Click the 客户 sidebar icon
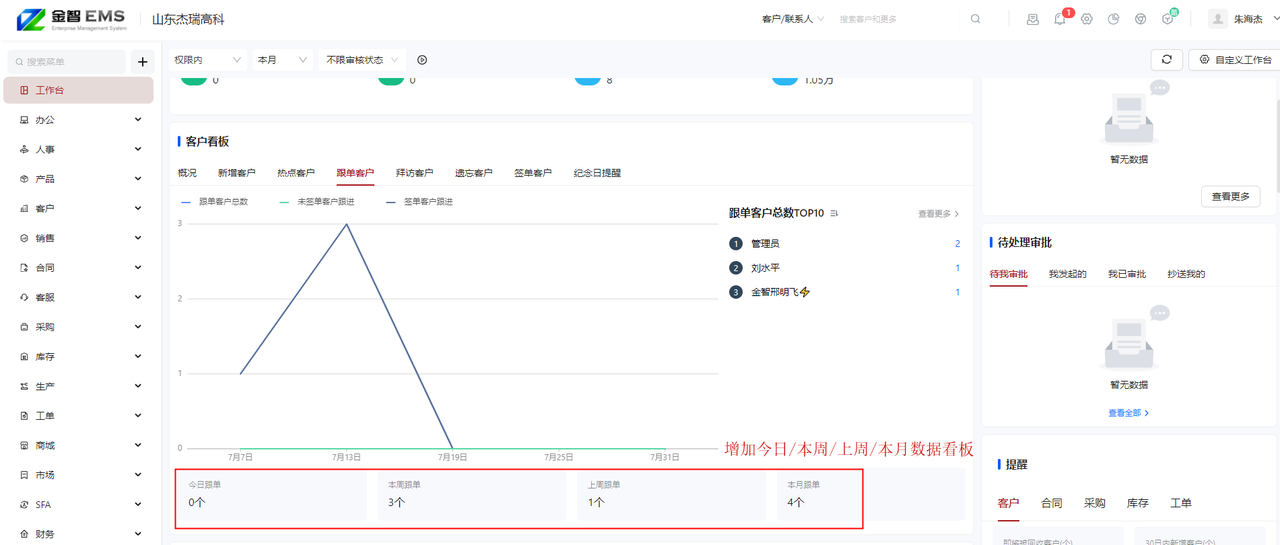1280x545 pixels. (24, 208)
